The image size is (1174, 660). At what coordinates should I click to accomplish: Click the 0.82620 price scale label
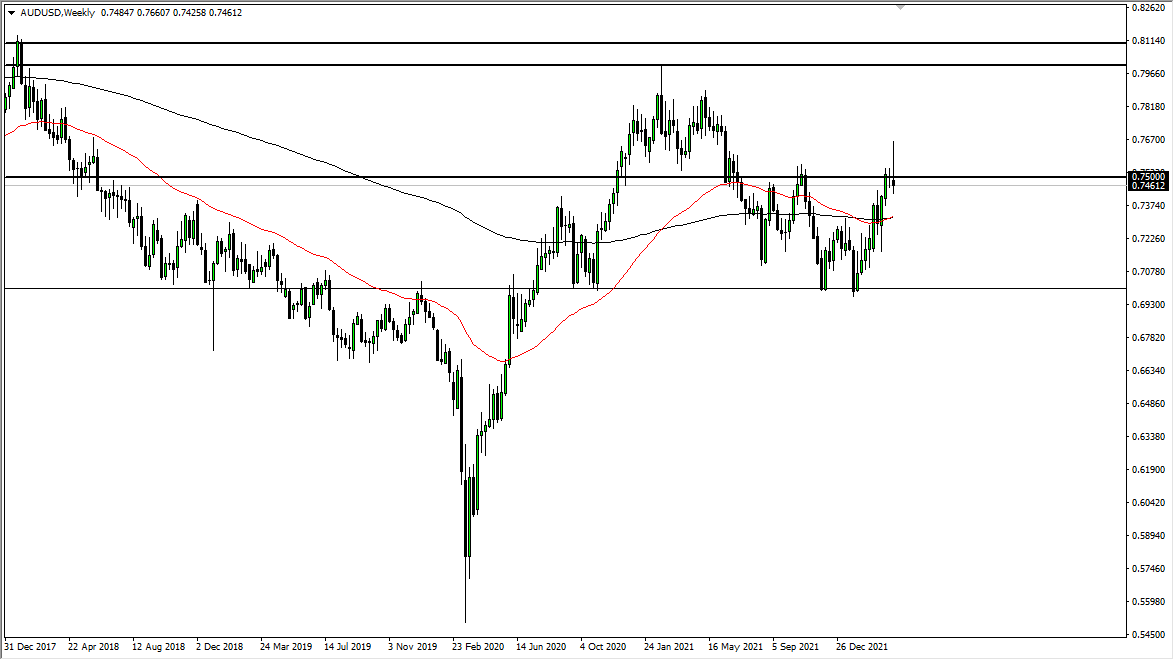point(1148,8)
